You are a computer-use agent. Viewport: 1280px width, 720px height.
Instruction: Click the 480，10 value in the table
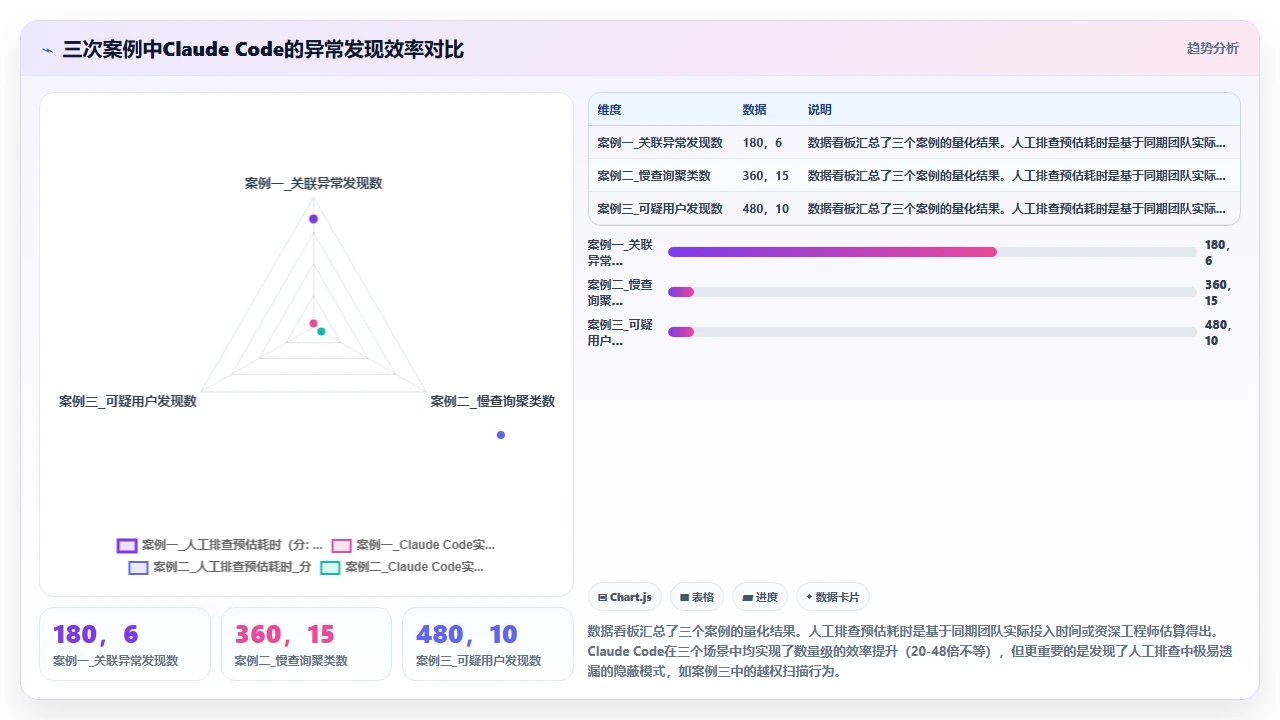pyautogui.click(x=766, y=209)
